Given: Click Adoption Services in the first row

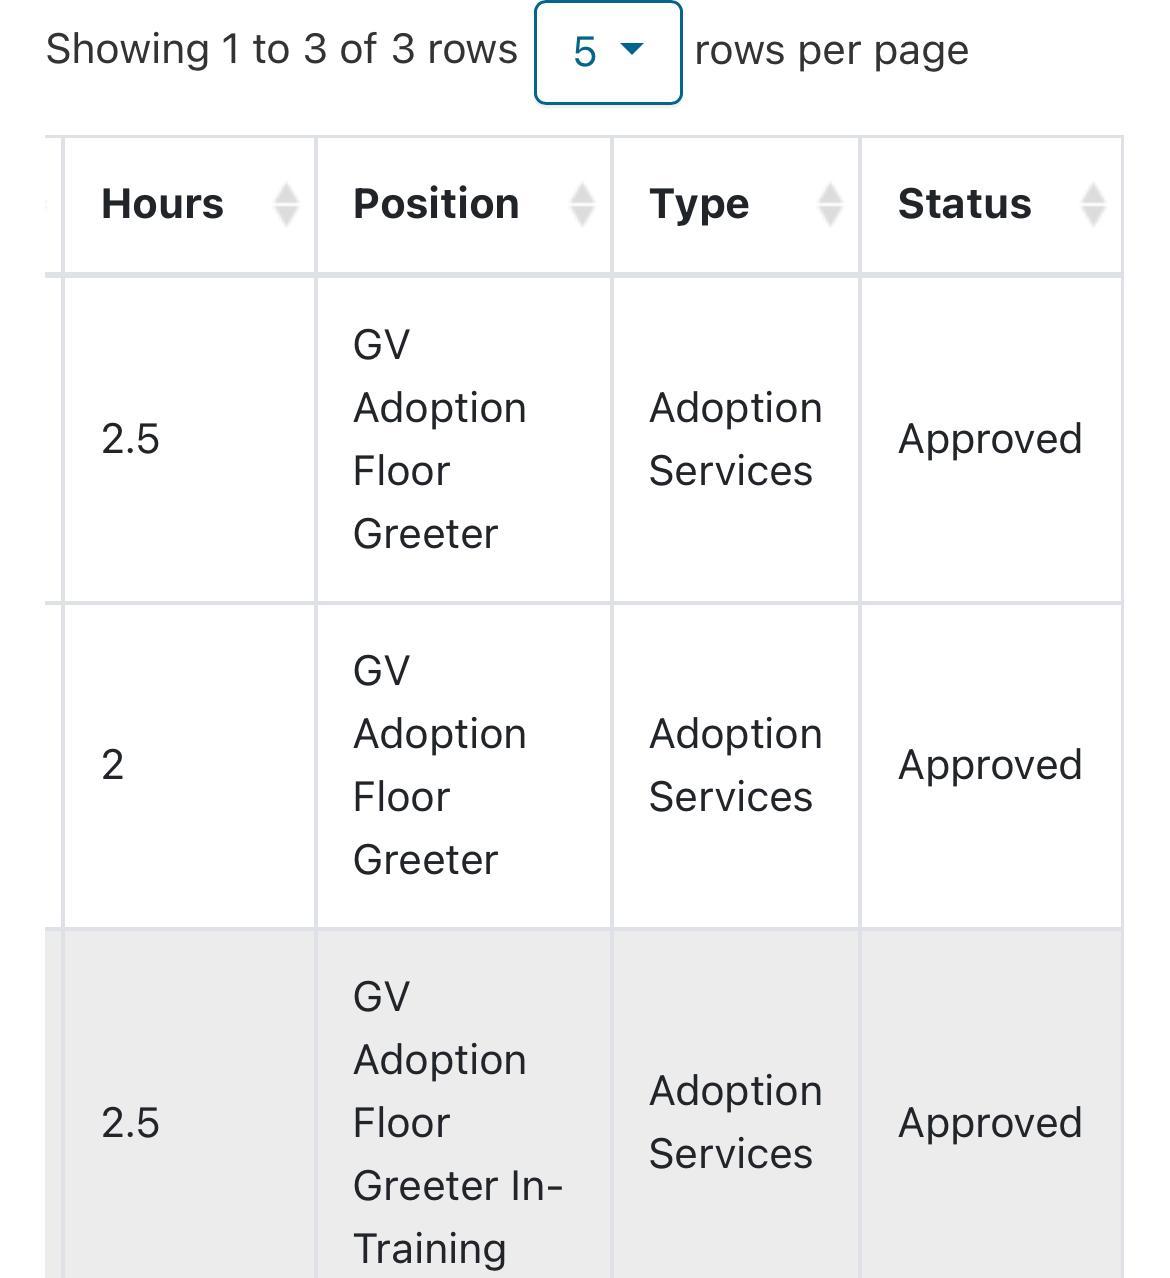Looking at the screenshot, I should [x=735, y=439].
